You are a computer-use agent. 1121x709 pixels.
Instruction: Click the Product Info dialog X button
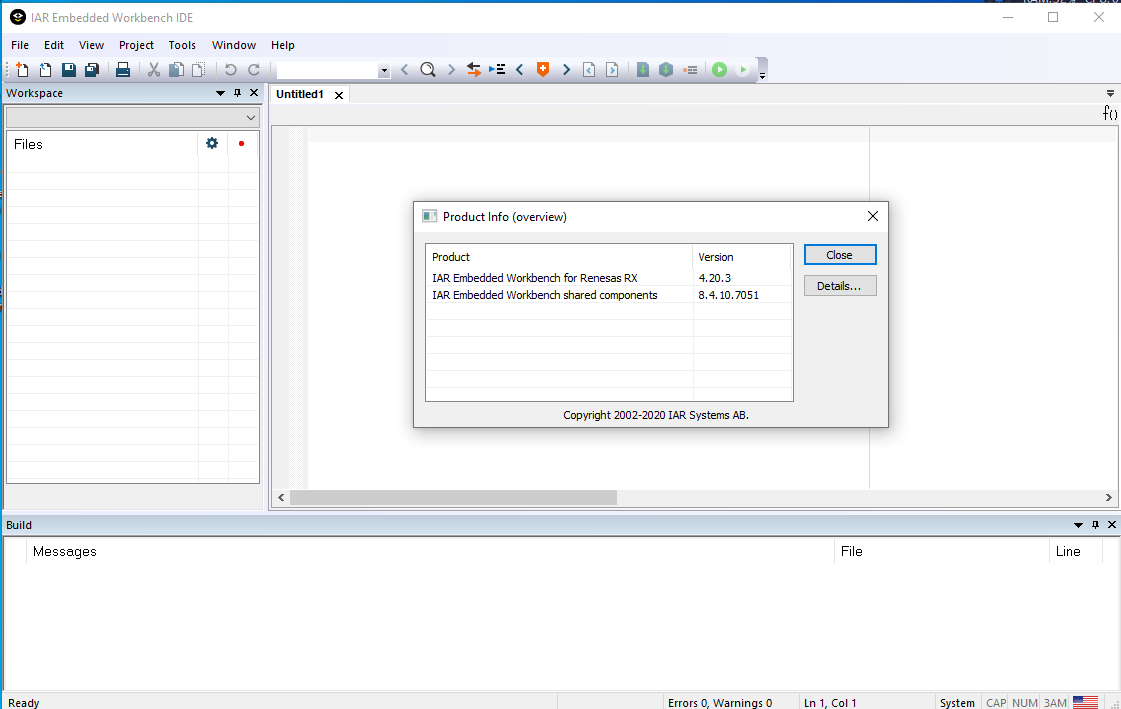click(x=872, y=216)
